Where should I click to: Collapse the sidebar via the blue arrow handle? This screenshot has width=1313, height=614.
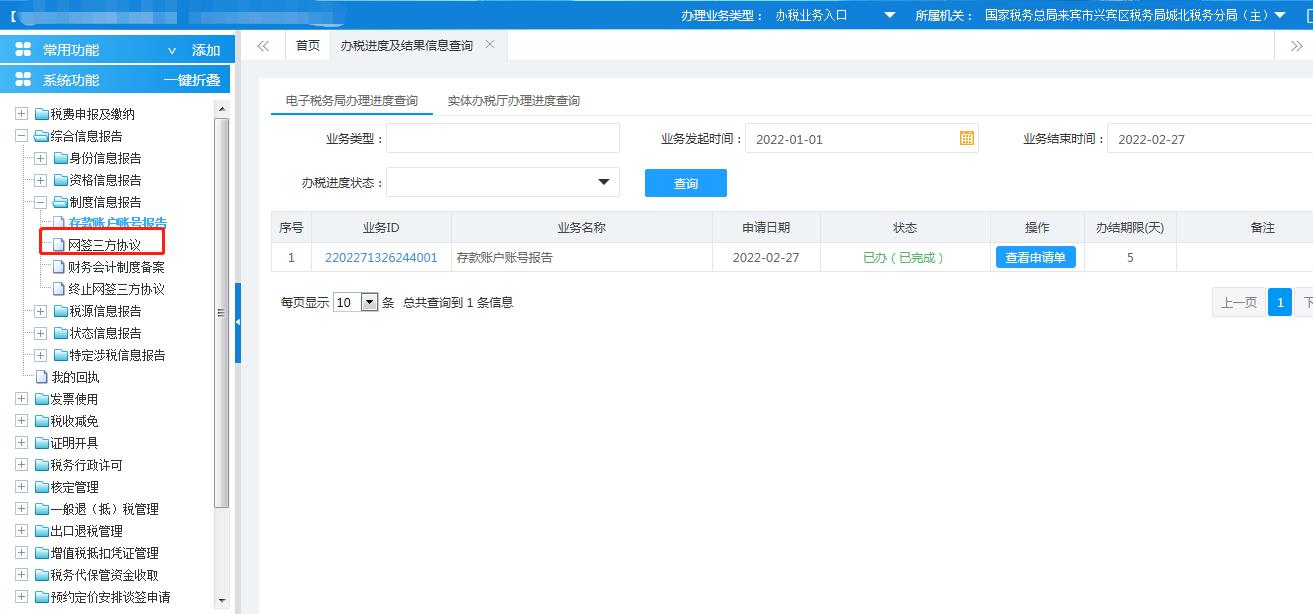[236, 323]
